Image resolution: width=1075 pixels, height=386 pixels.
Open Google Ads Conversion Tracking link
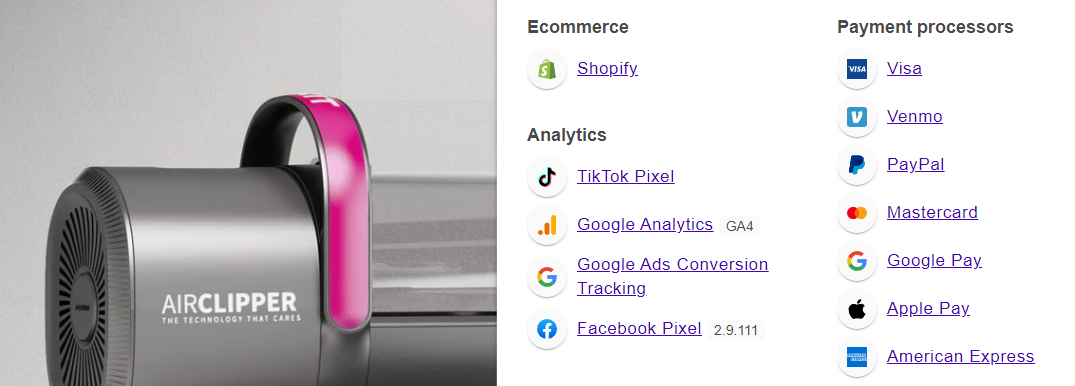673,276
